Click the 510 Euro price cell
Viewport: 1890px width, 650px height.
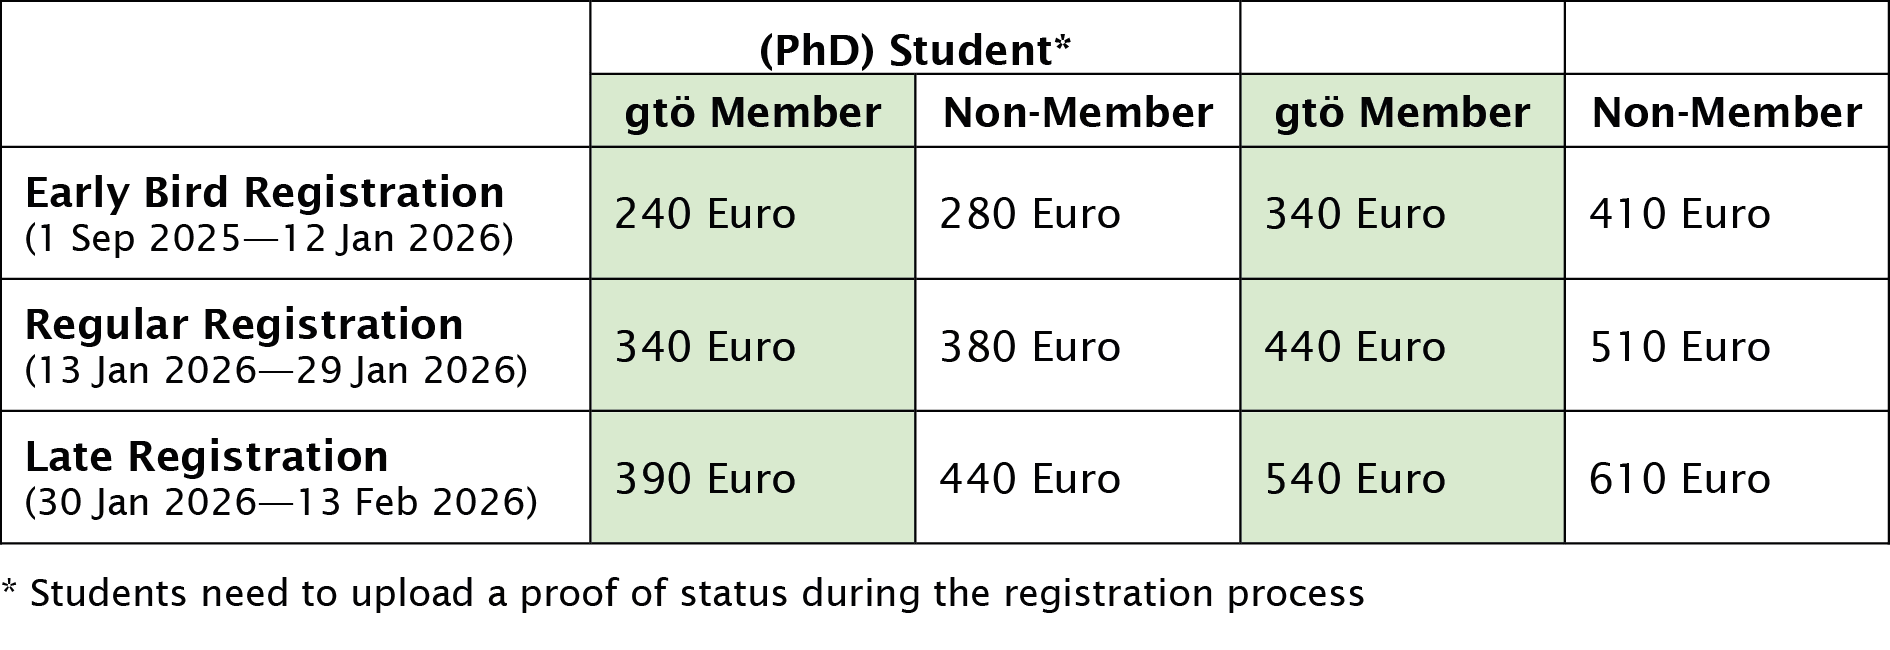tap(1679, 347)
